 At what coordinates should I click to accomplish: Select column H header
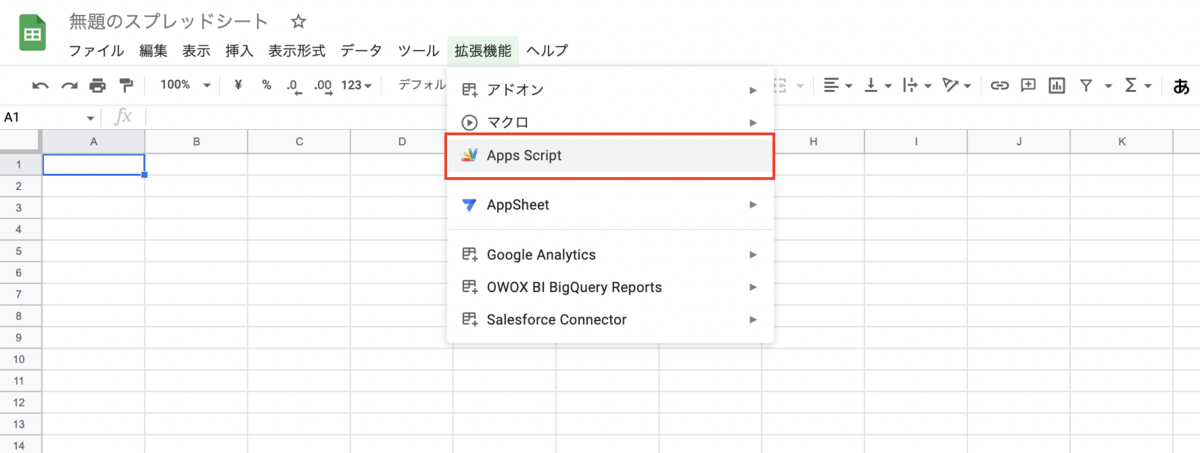click(813, 141)
